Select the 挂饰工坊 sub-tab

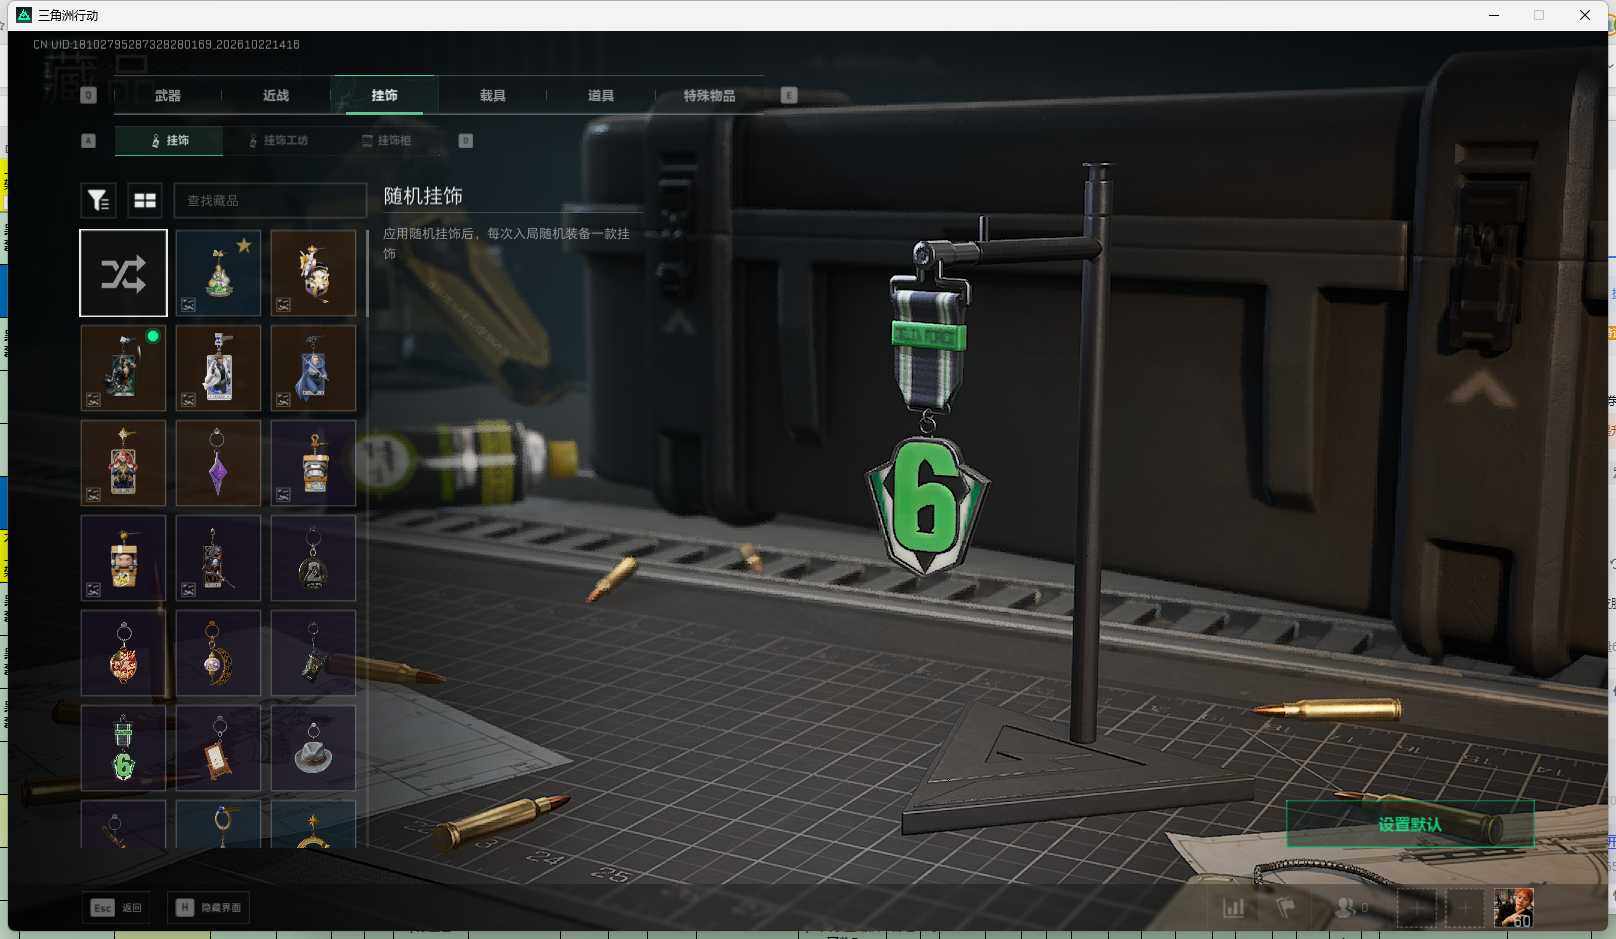point(279,141)
